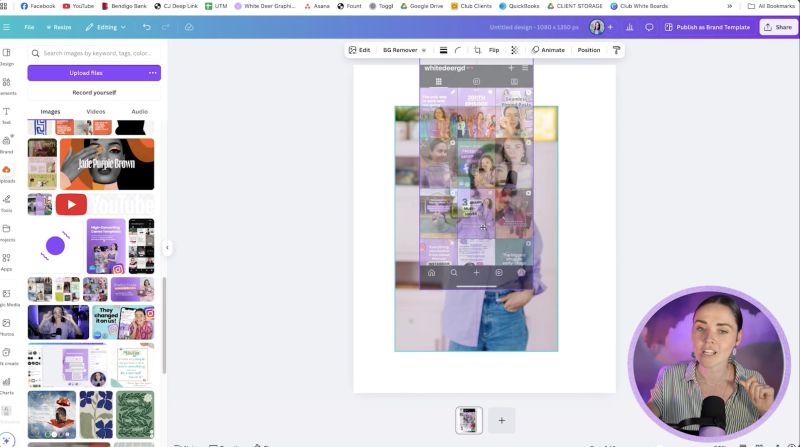Image resolution: width=800 pixels, height=447 pixels.
Task: Select the purple circle graphic upload
Action: [x=55, y=246]
